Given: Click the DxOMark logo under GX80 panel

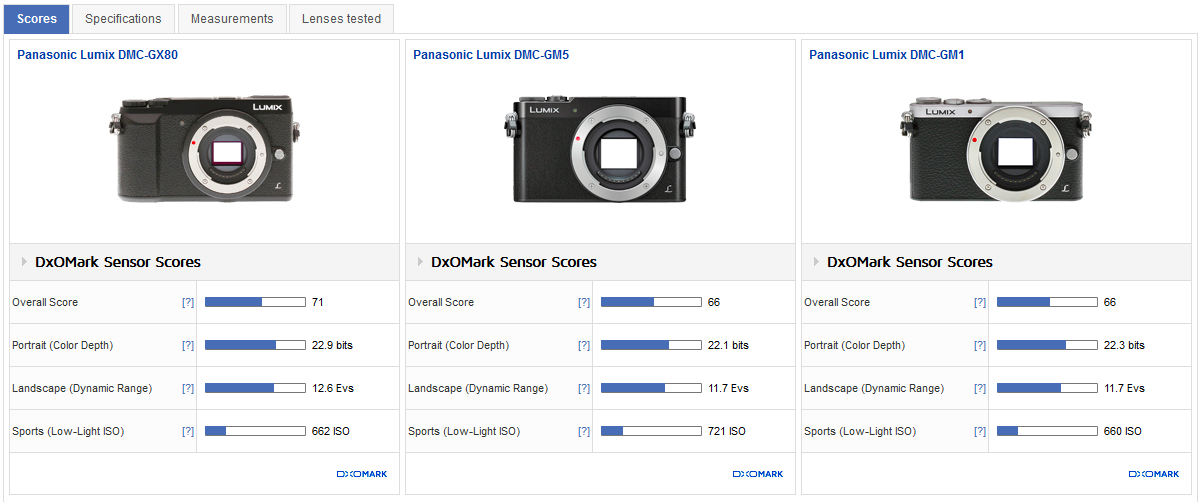Looking at the screenshot, I should (x=362, y=474).
